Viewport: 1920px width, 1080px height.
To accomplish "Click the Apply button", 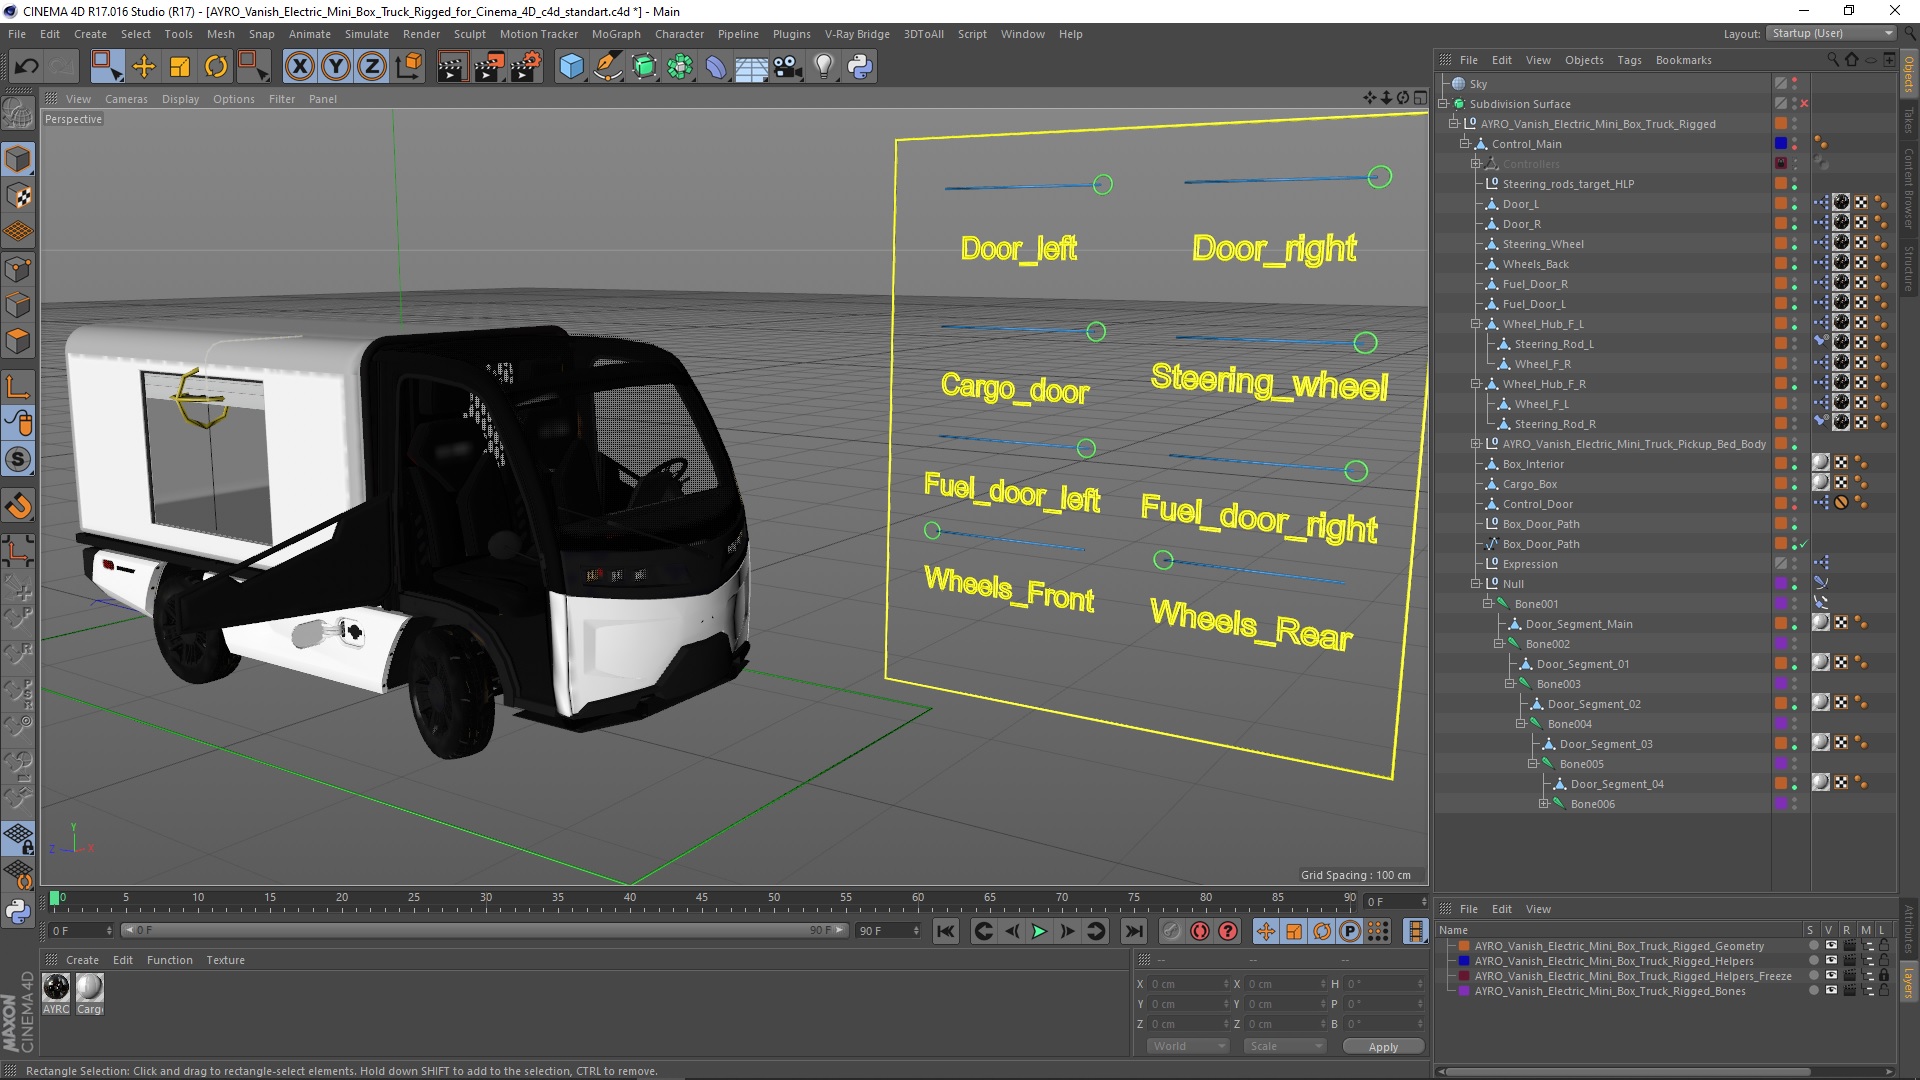I will [1383, 1047].
